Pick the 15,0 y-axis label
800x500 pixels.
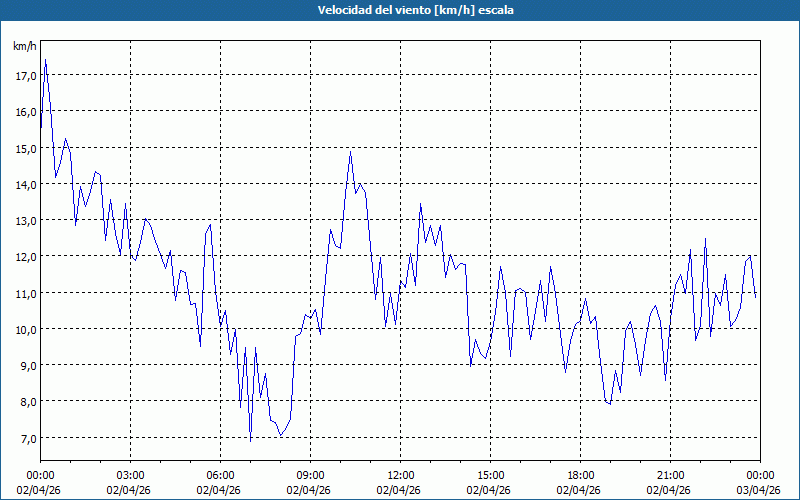coord(25,148)
